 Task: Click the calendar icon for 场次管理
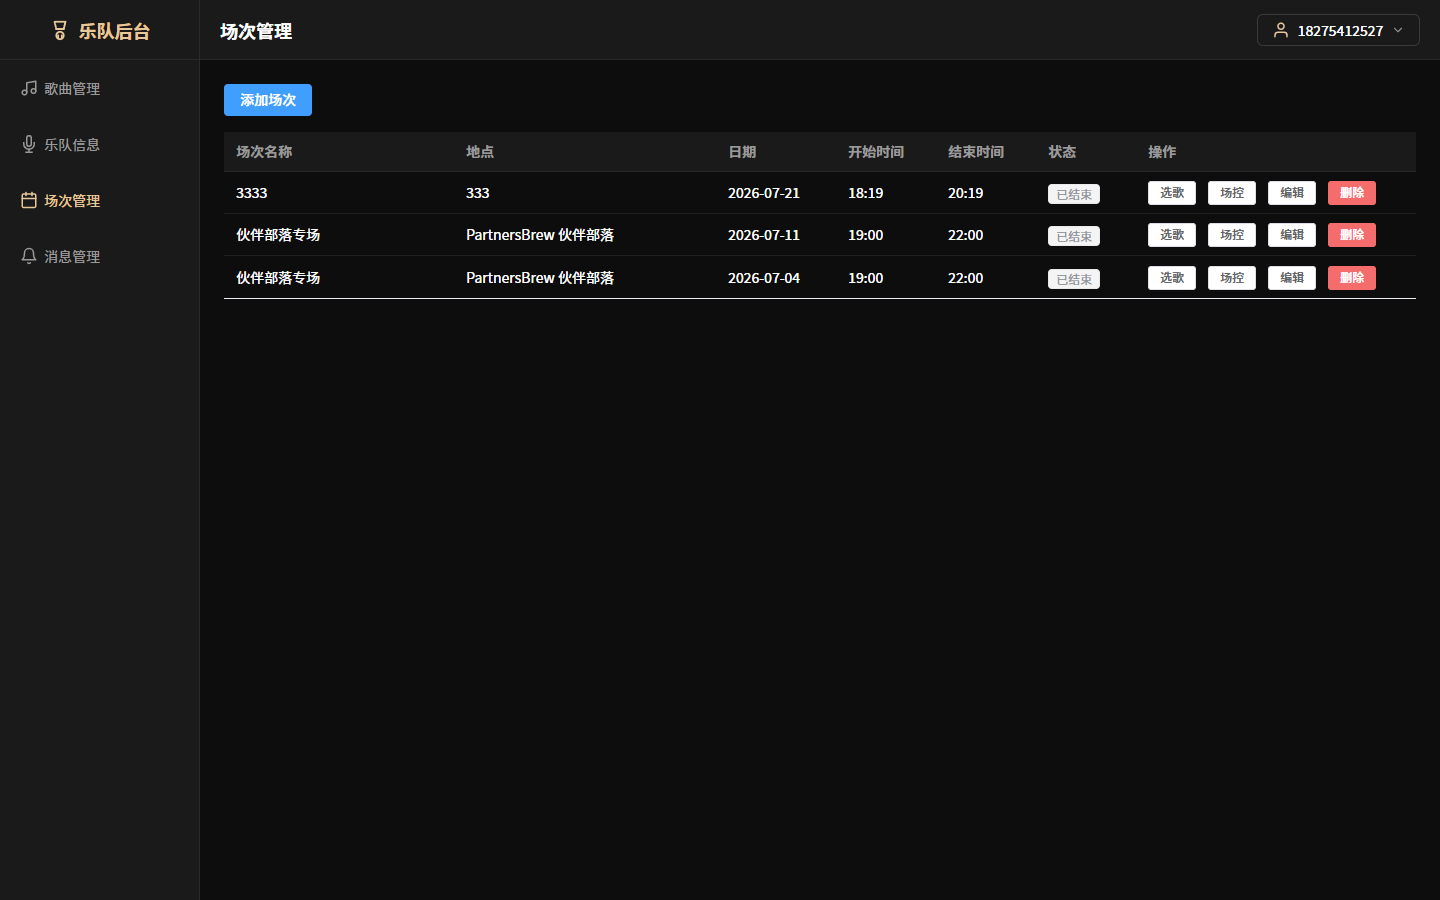pyautogui.click(x=29, y=200)
